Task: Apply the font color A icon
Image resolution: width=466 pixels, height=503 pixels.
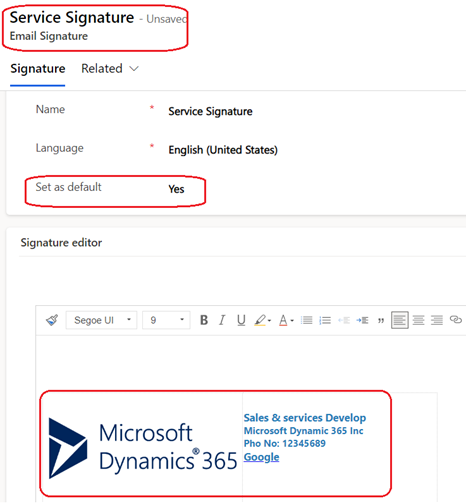Action: pyautogui.click(x=283, y=320)
